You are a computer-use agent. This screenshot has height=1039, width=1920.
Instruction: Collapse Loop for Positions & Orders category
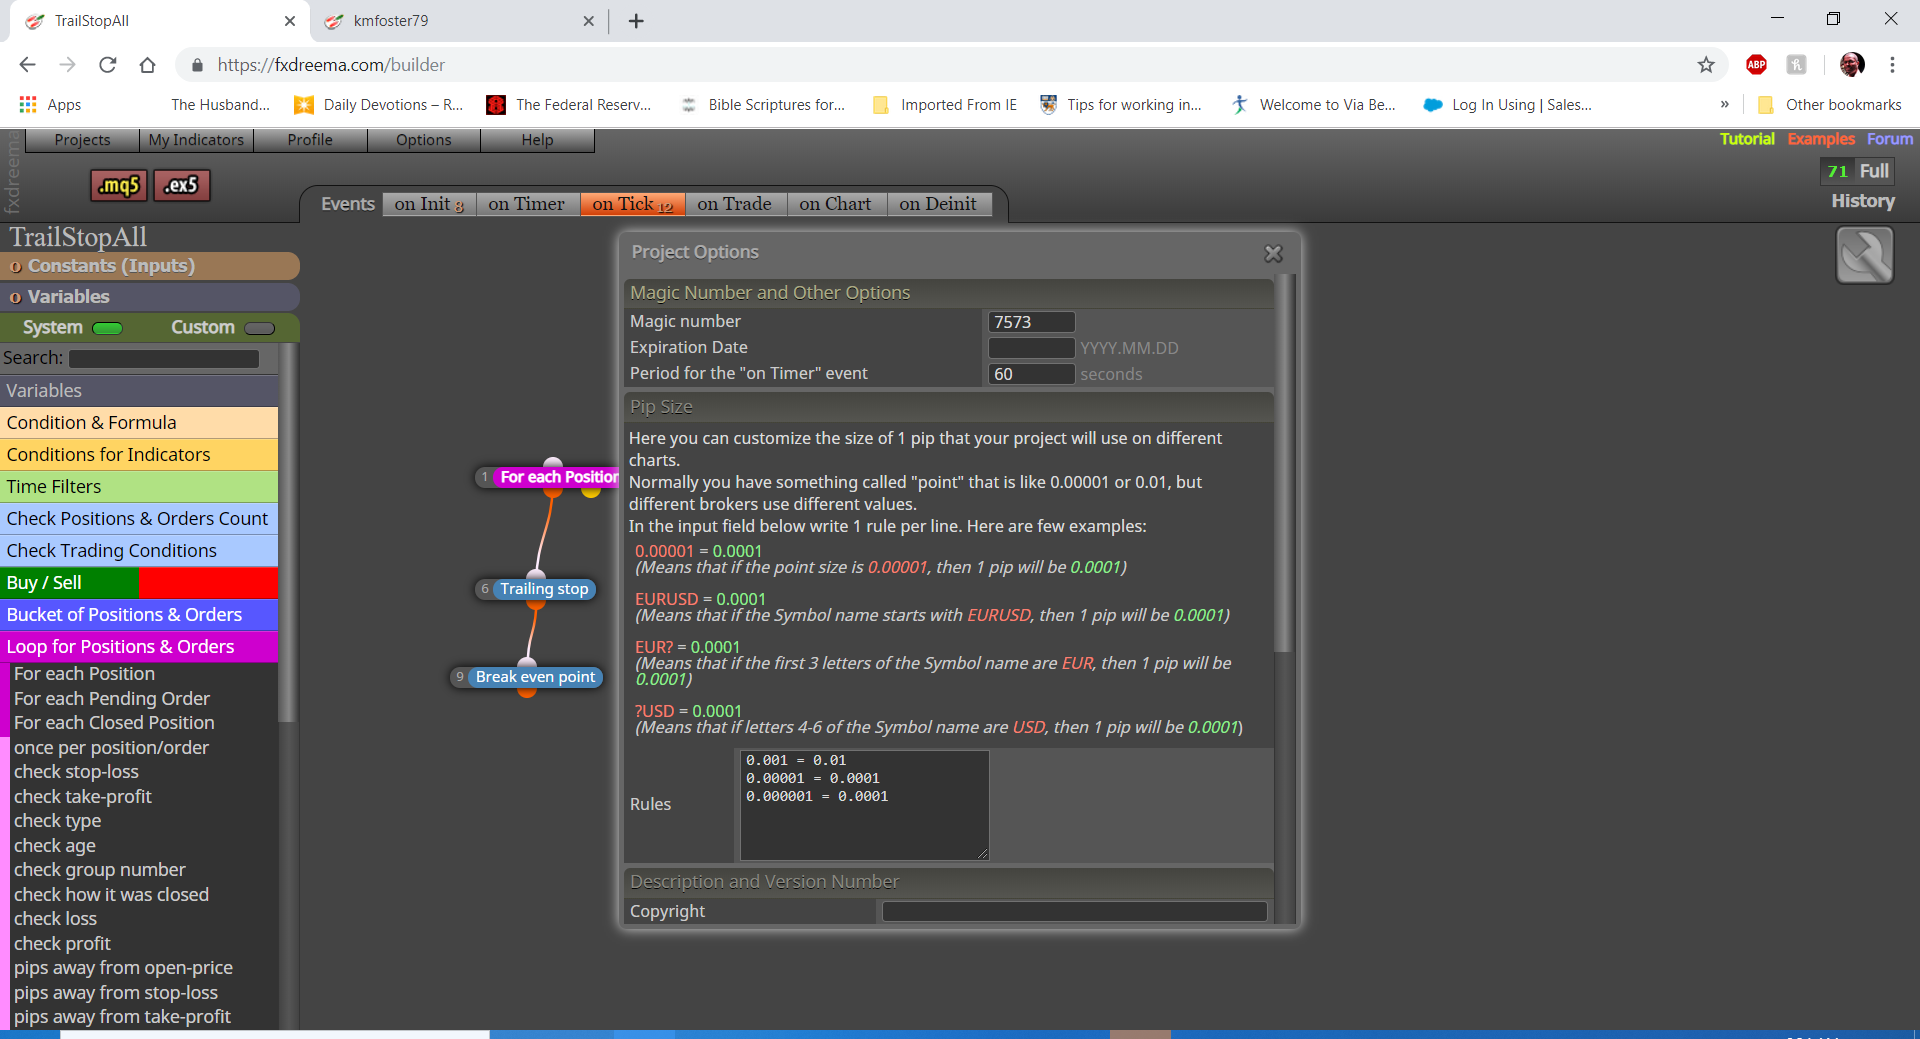pyautogui.click(x=139, y=647)
